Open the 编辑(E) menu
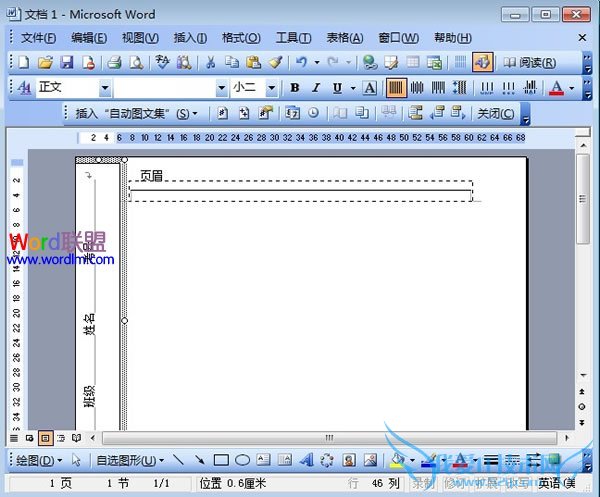The image size is (600, 497). 89,37
